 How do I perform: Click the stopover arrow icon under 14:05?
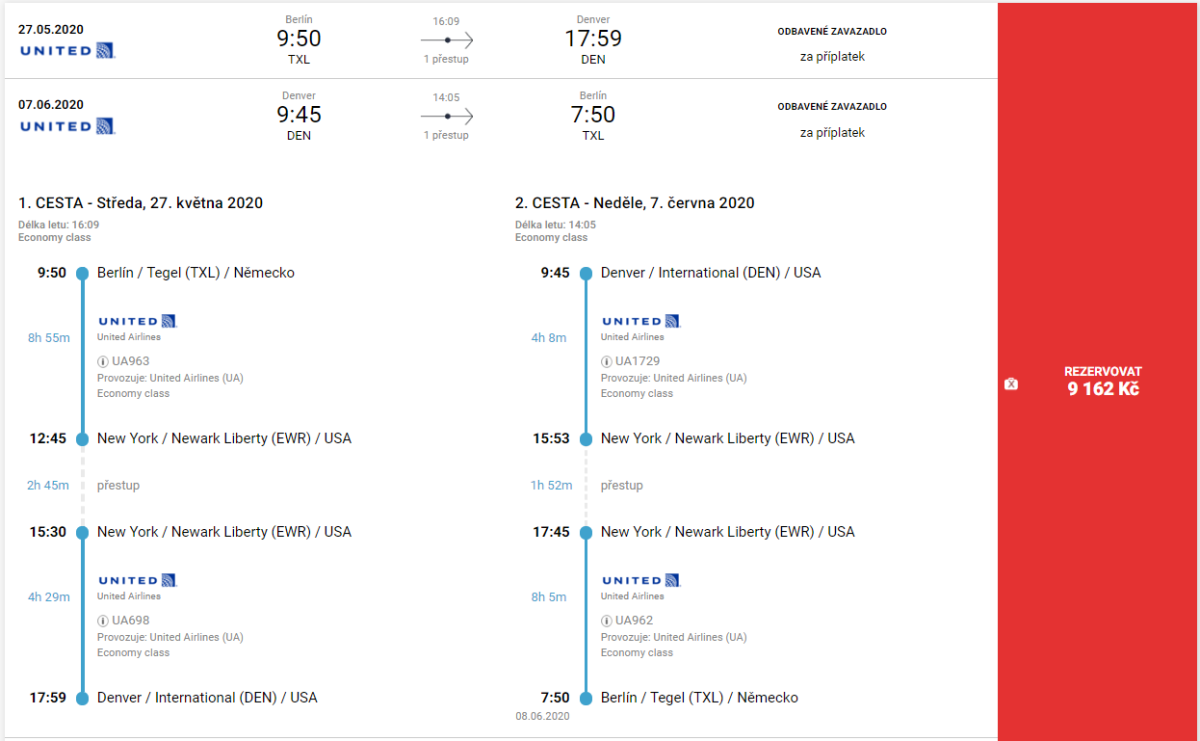click(446, 115)
